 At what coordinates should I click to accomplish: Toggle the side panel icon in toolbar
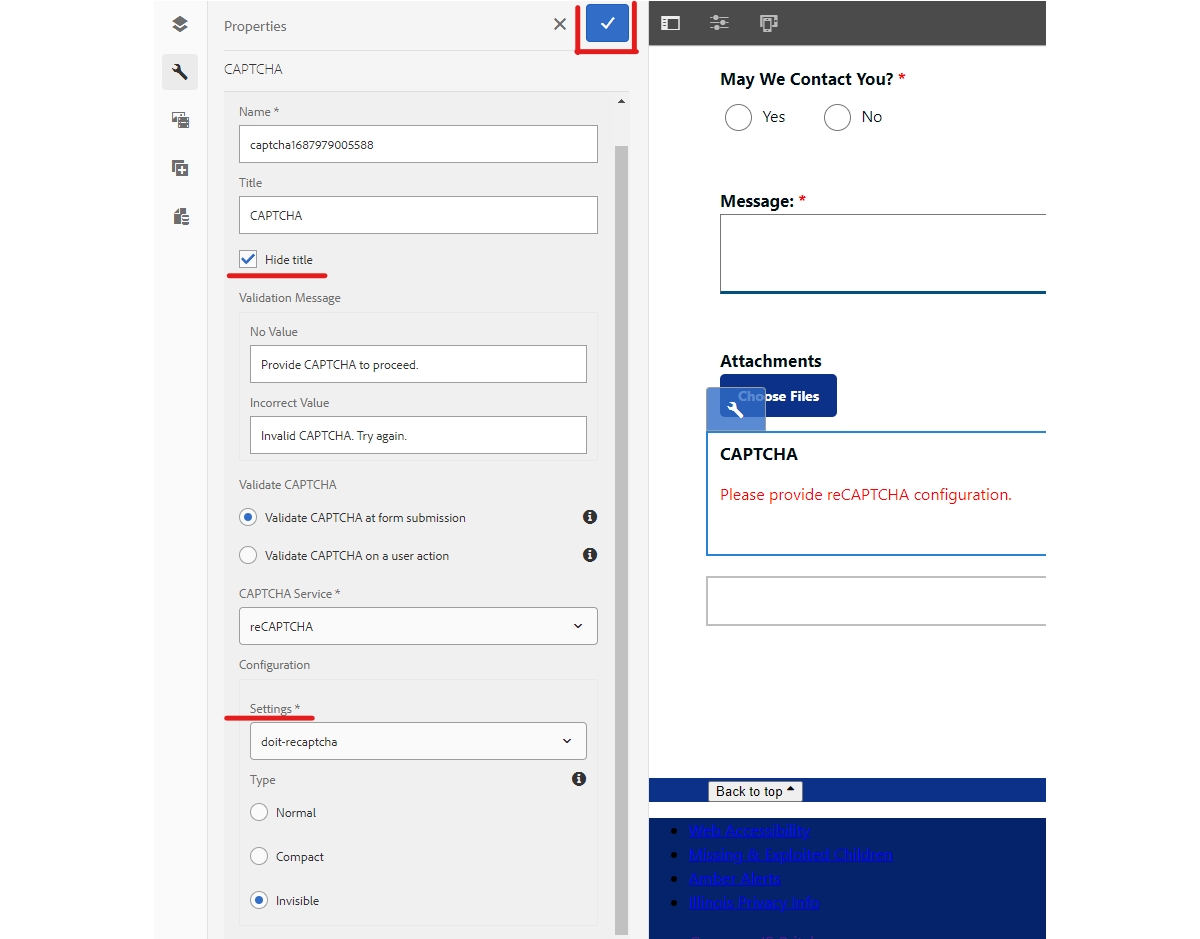click(670, 23)
